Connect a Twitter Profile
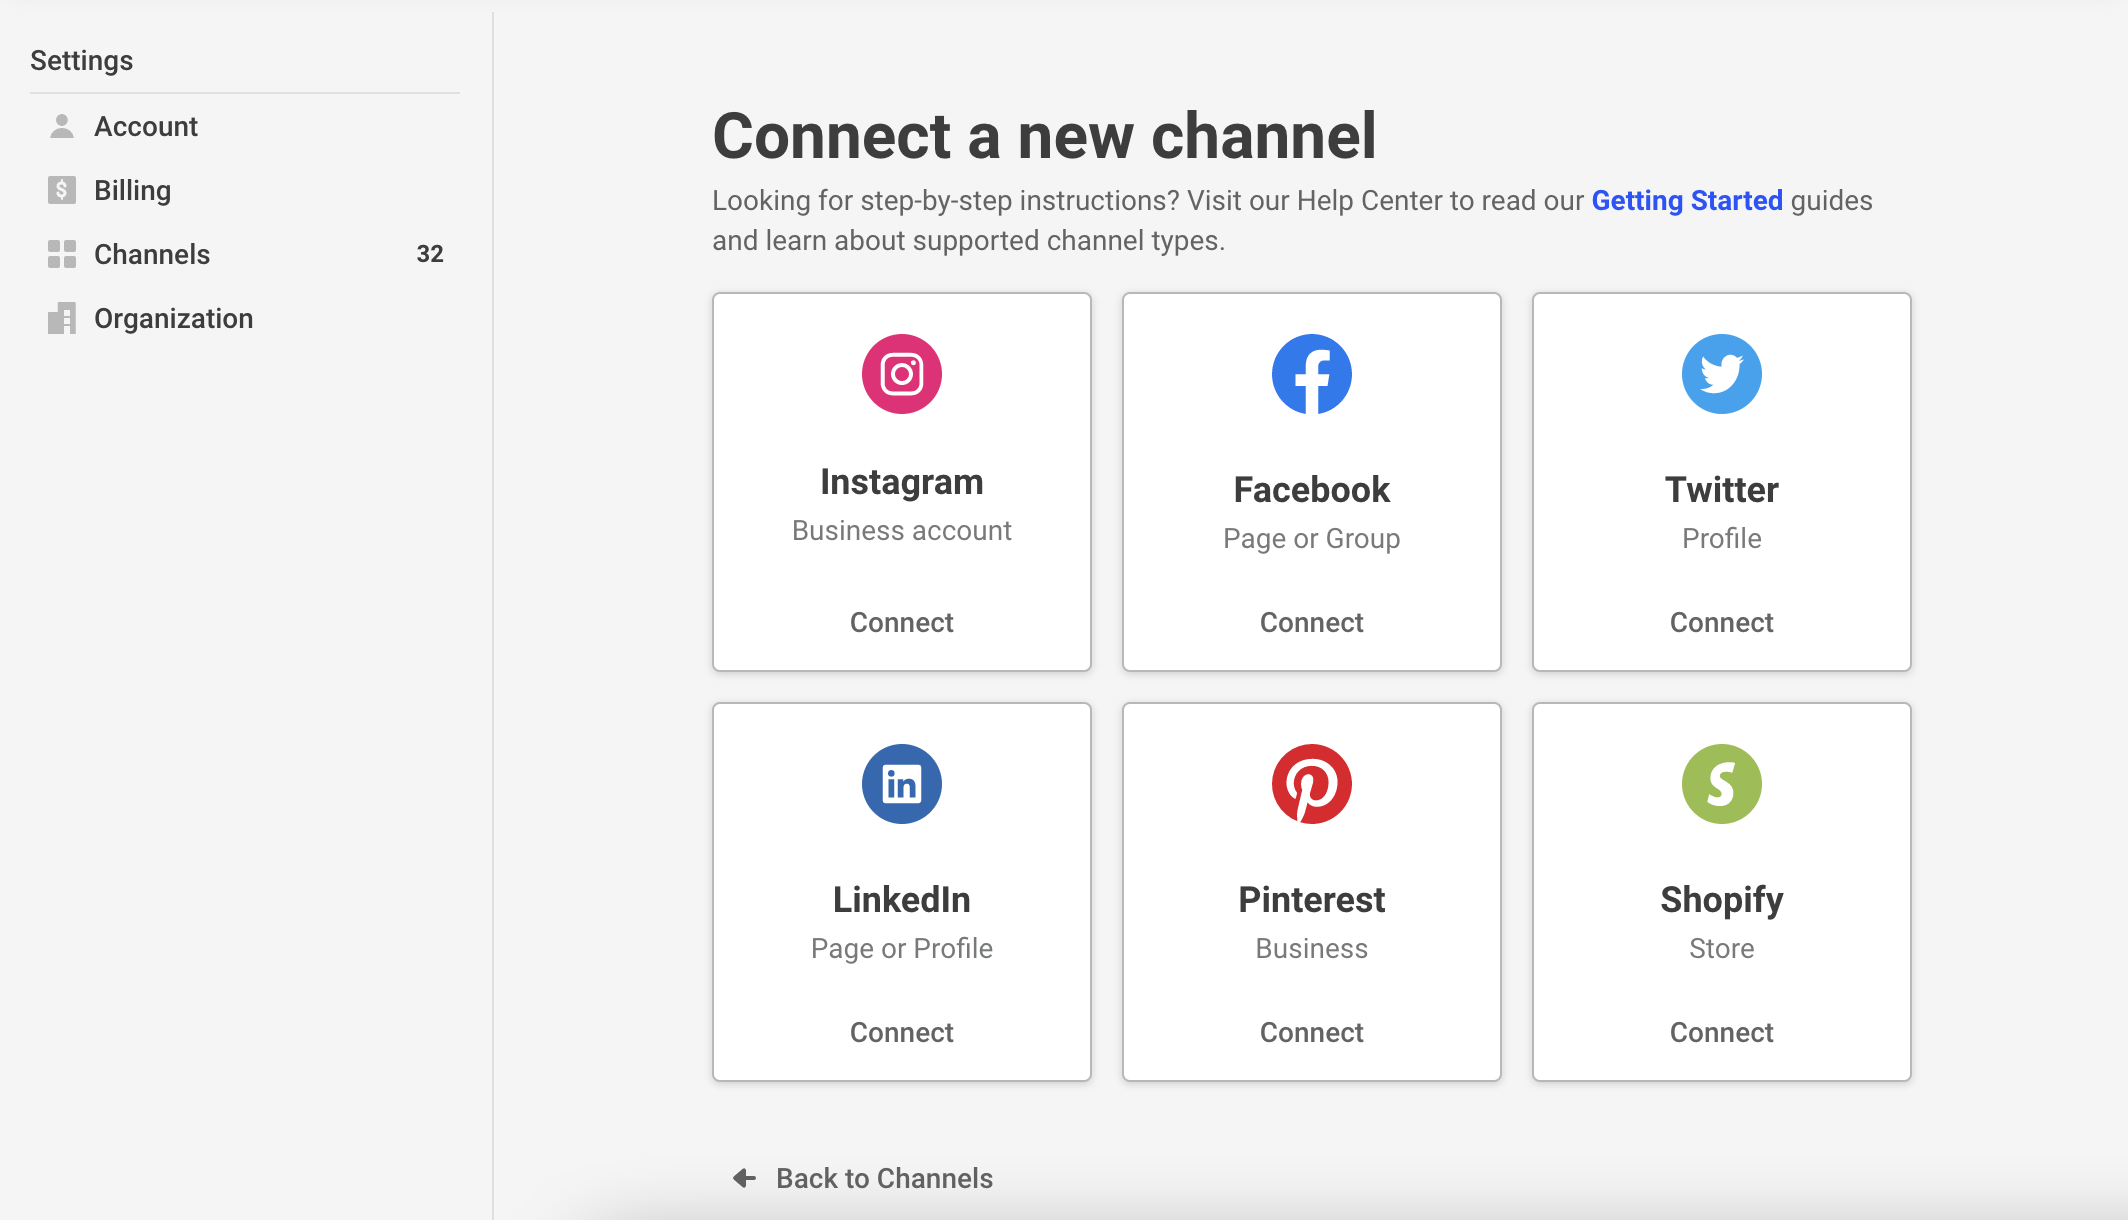This screenshot has height=1220, width=2128. point(1721,622)
